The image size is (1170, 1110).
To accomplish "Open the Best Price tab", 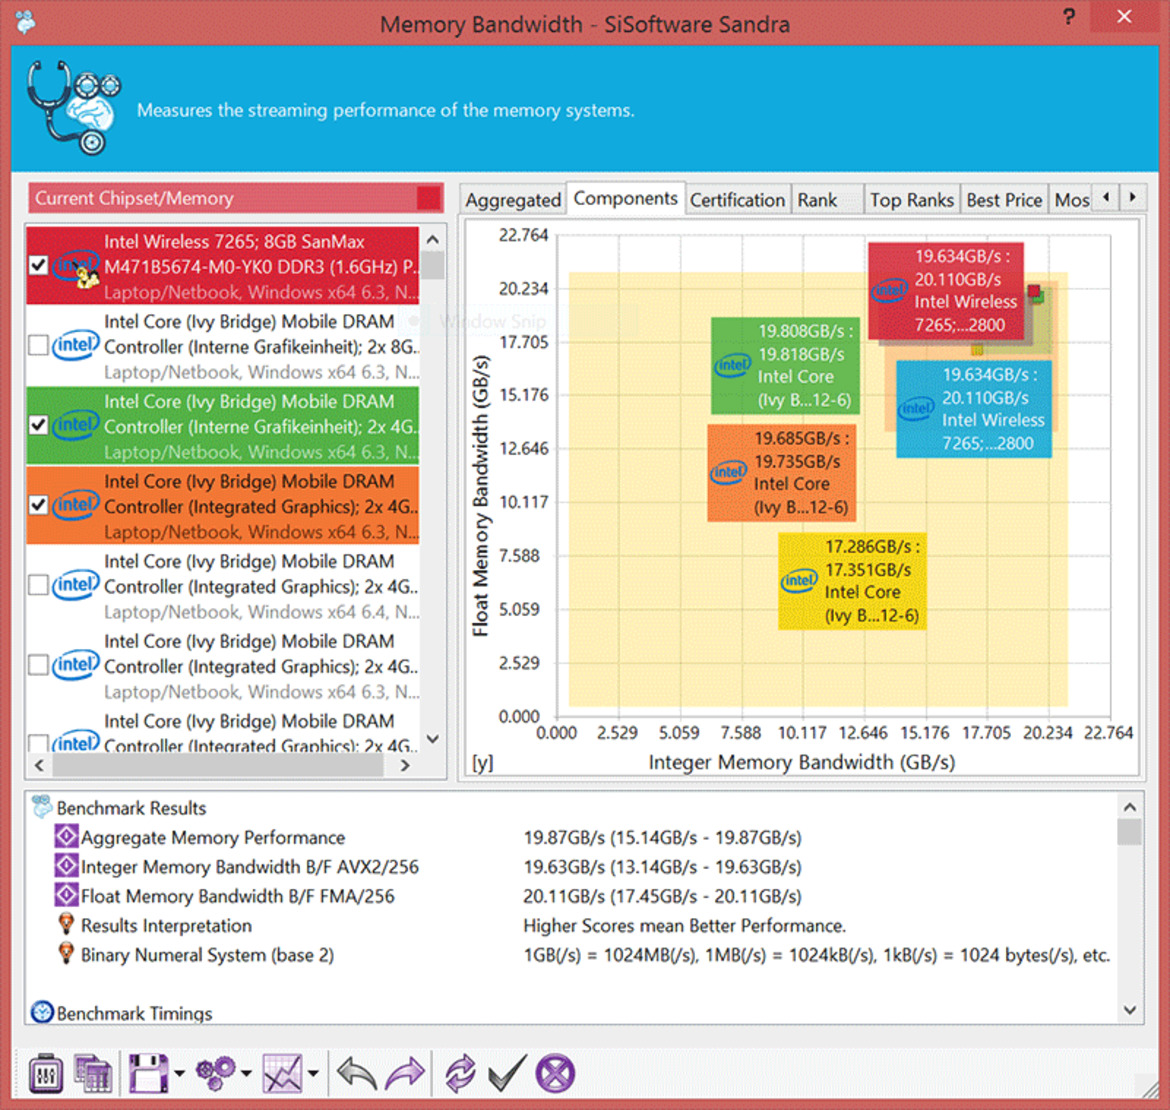I will [1004, 200].
